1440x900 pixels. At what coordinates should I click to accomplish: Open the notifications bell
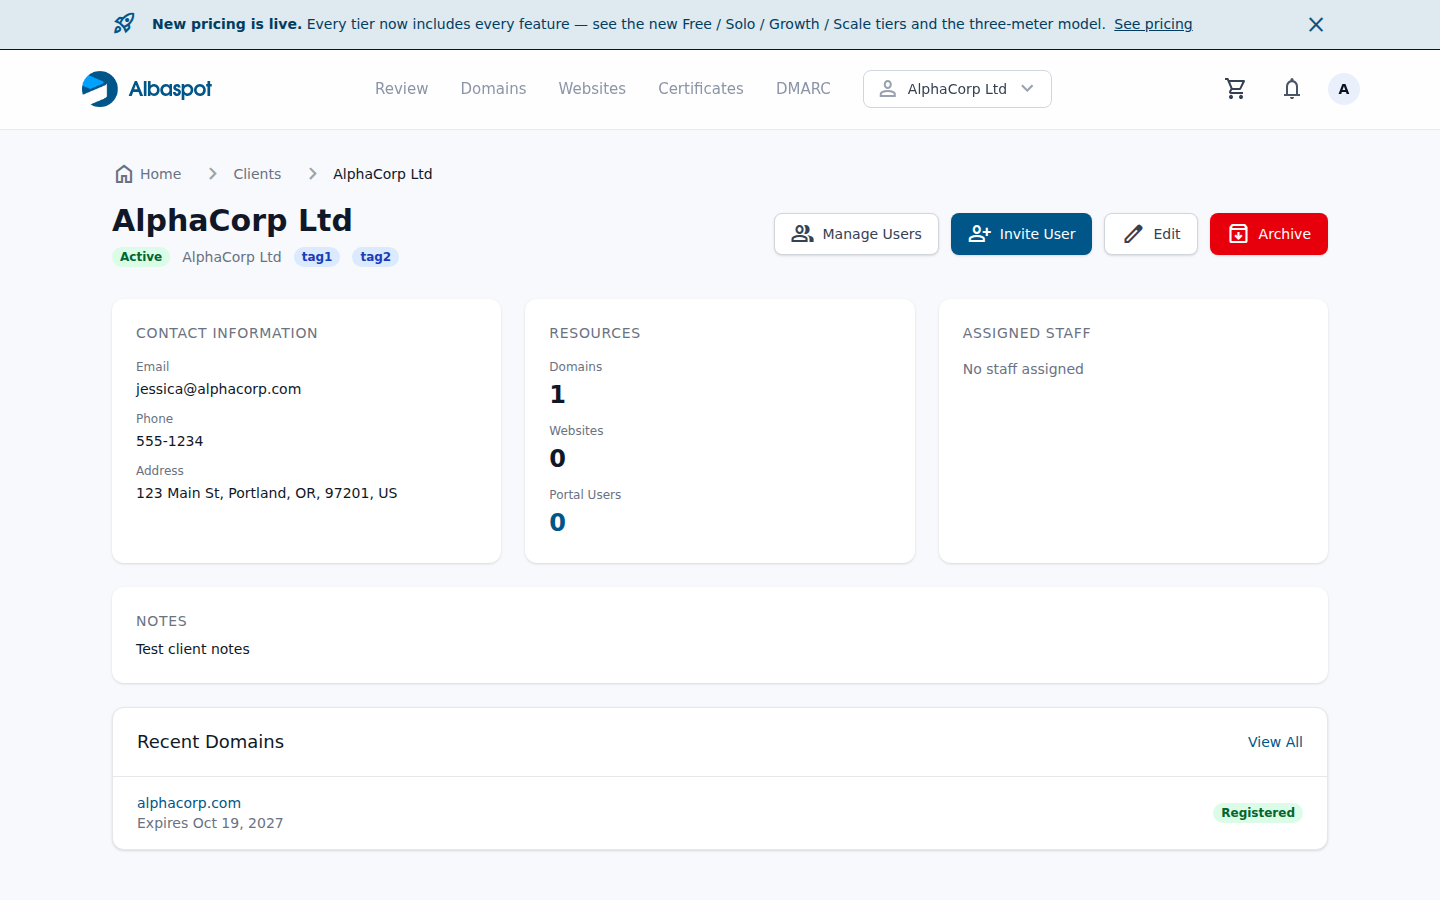[x=1292, y=89]
